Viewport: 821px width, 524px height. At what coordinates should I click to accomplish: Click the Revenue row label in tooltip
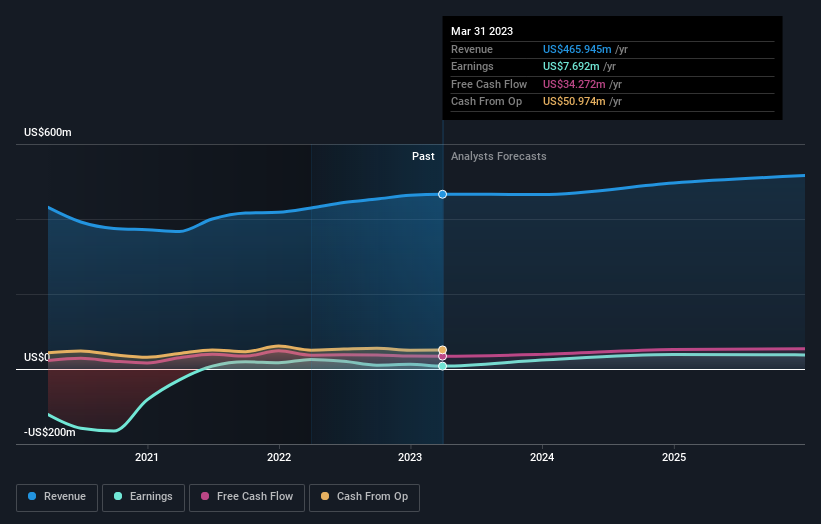[472, 49]
